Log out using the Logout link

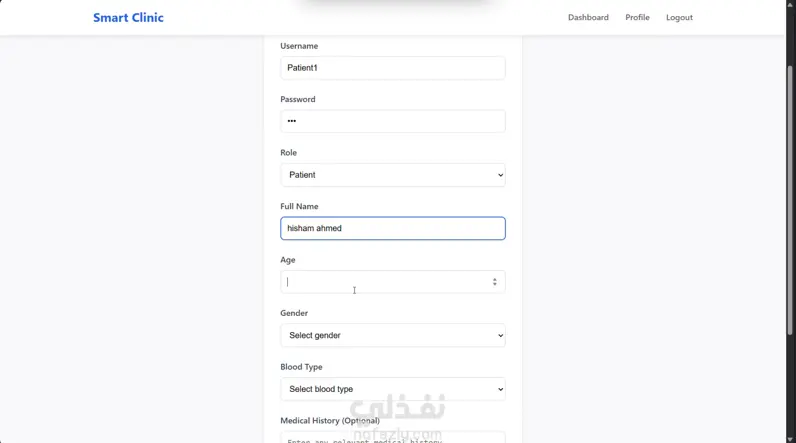[679, 18]
